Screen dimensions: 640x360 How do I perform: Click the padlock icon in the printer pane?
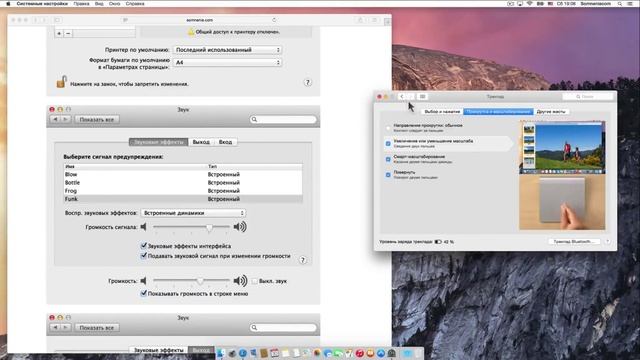(62, 82)
